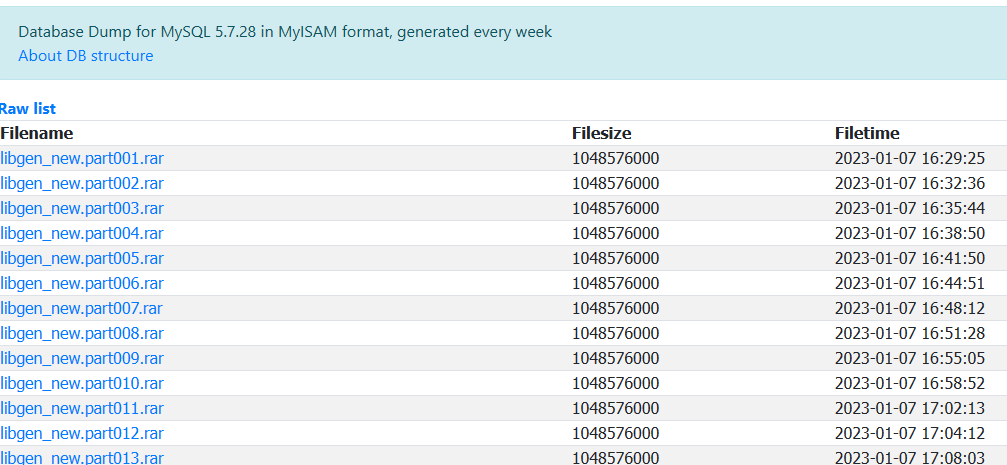Open libgen_new.part013.rar at the bottom

82,457
